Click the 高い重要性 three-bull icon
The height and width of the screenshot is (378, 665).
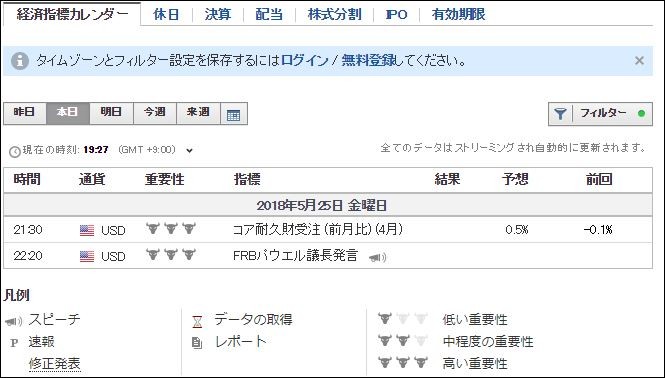(403, 363)
